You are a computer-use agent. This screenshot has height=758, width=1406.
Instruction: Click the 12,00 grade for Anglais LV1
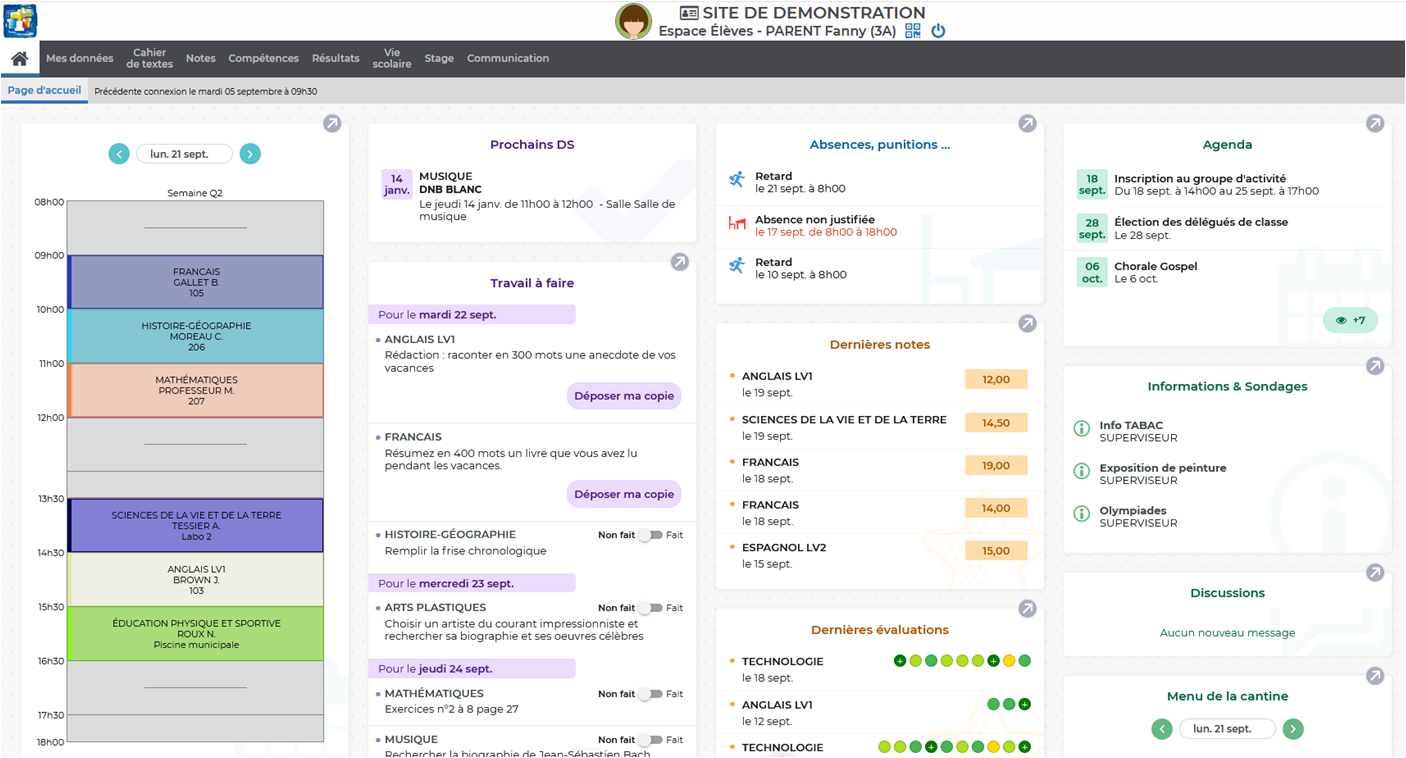[996, 380]
